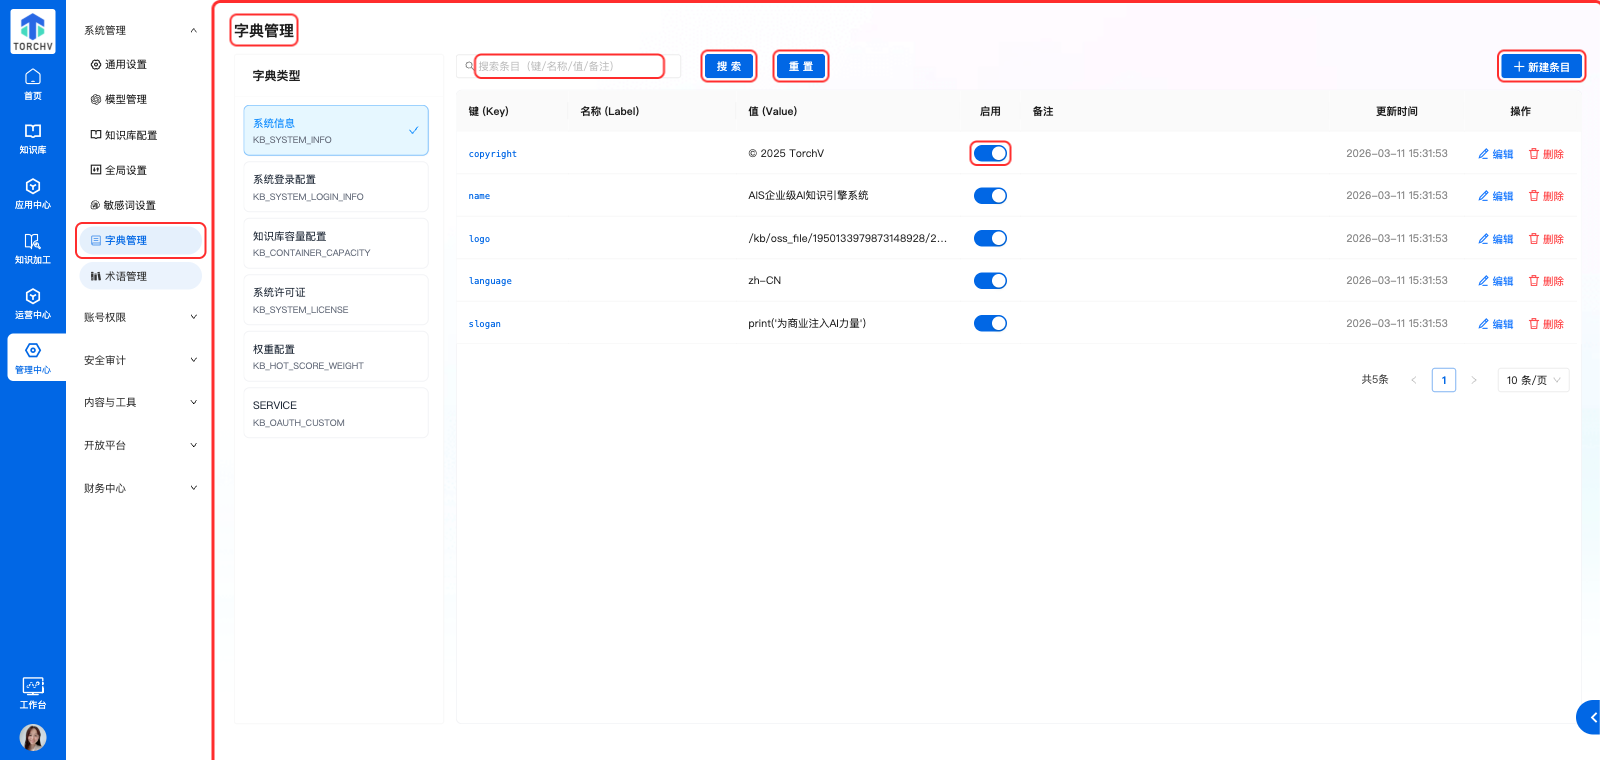Open the 10 条/页 page size dropdown

[x=1533, y=380]
